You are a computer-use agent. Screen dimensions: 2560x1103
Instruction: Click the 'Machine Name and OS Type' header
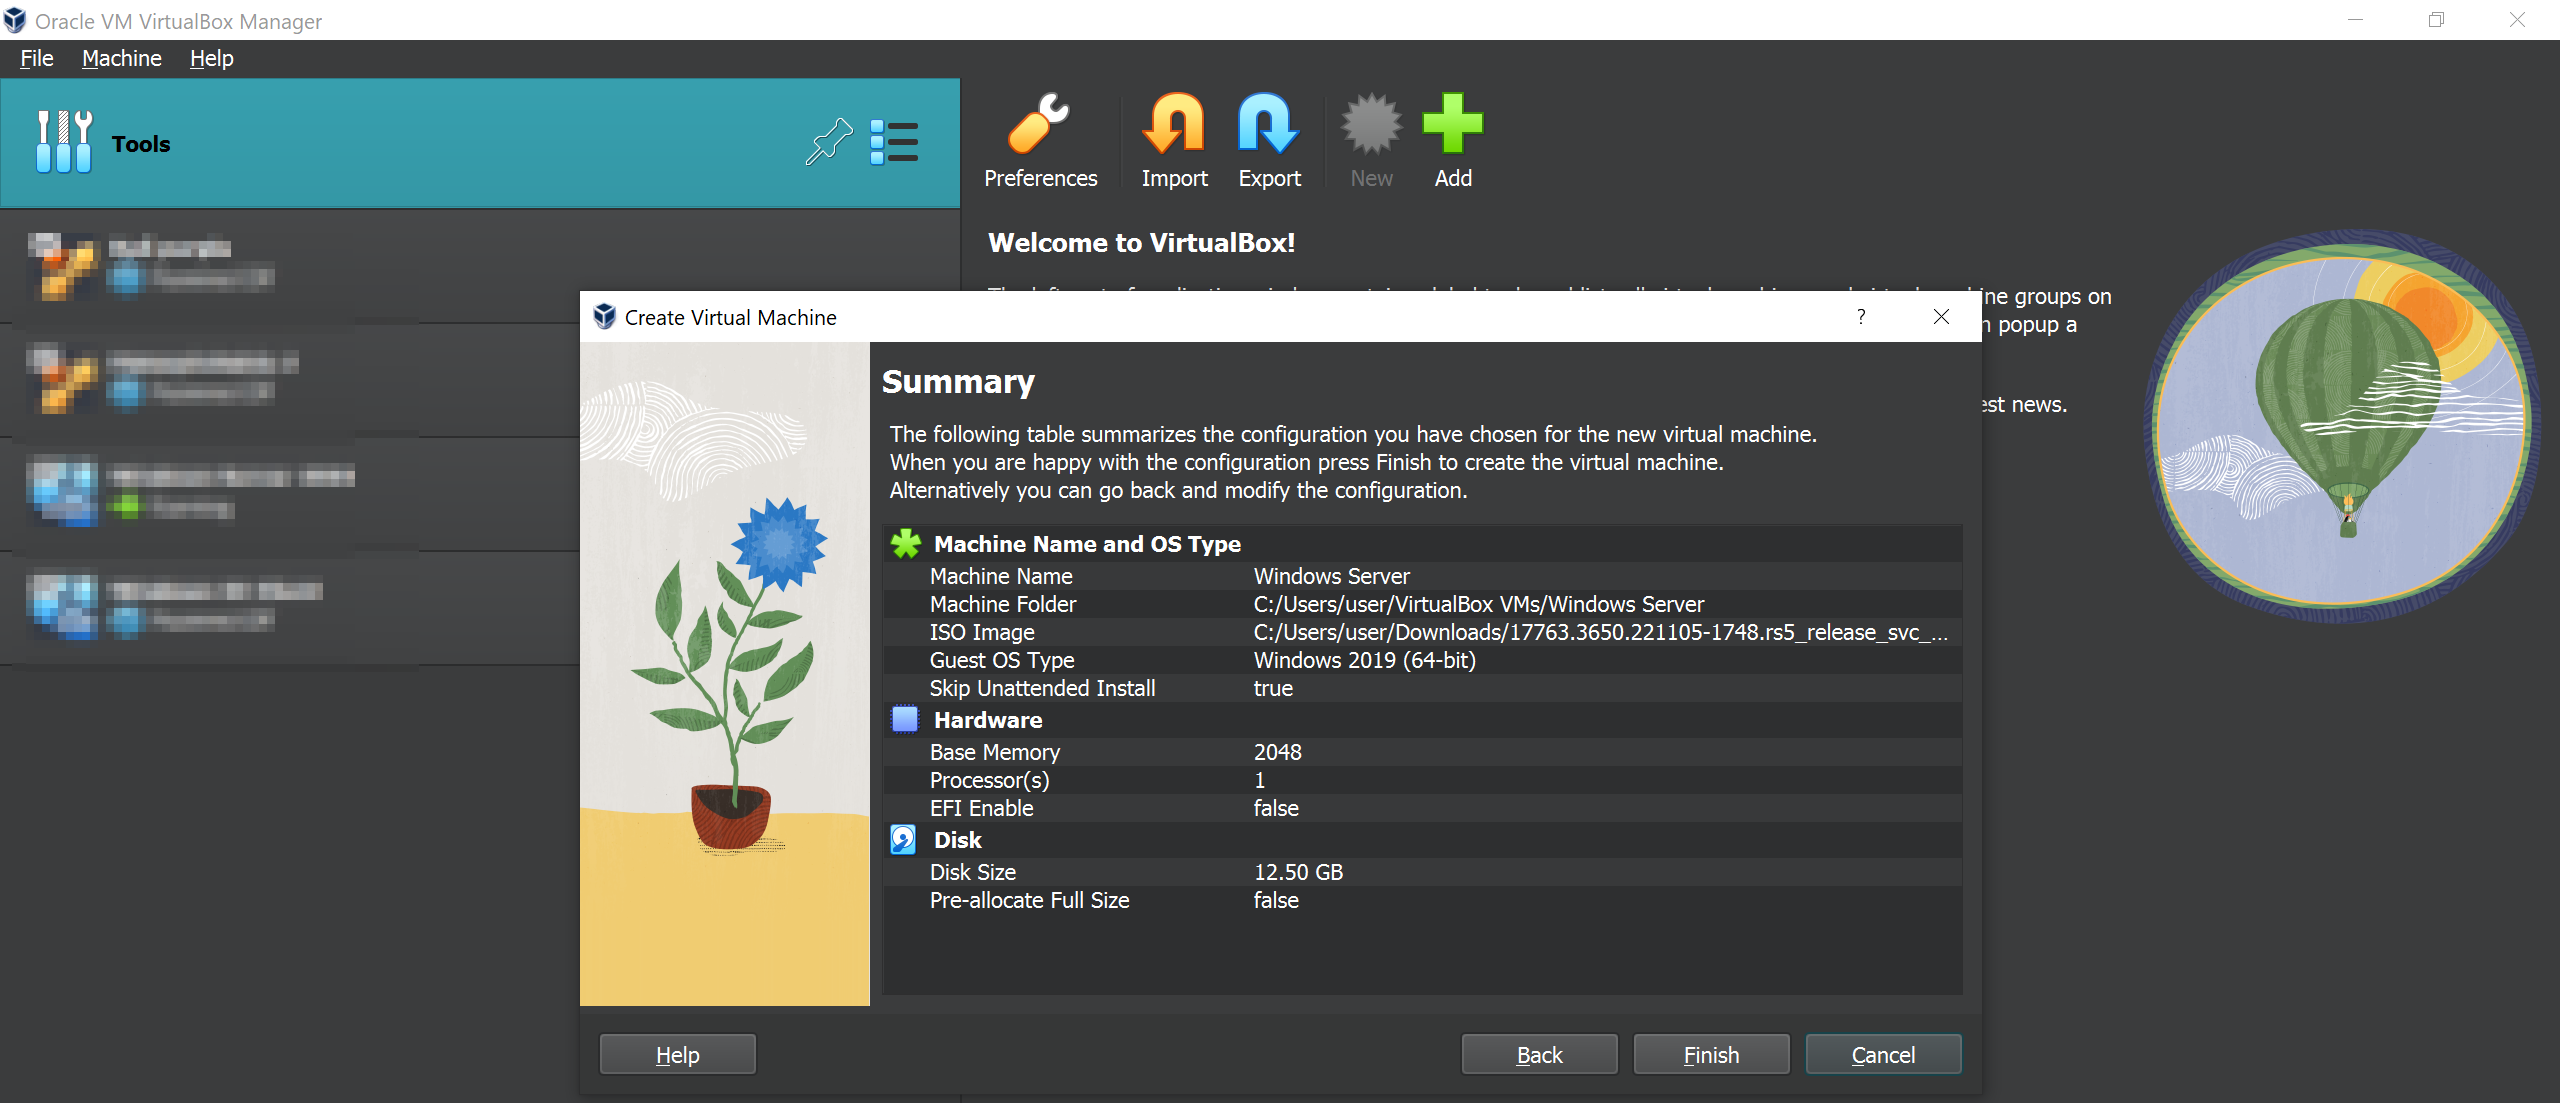[x=1087, y=544]
